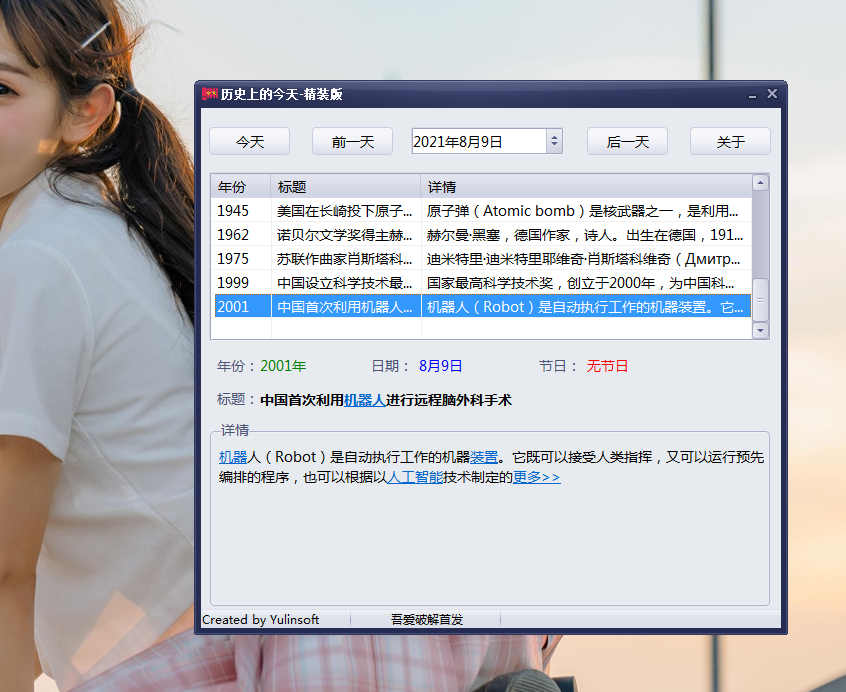The height and width of the screenshot is (692, 846).
Task: Open the 装置 link in details
Action: point(484,457)
